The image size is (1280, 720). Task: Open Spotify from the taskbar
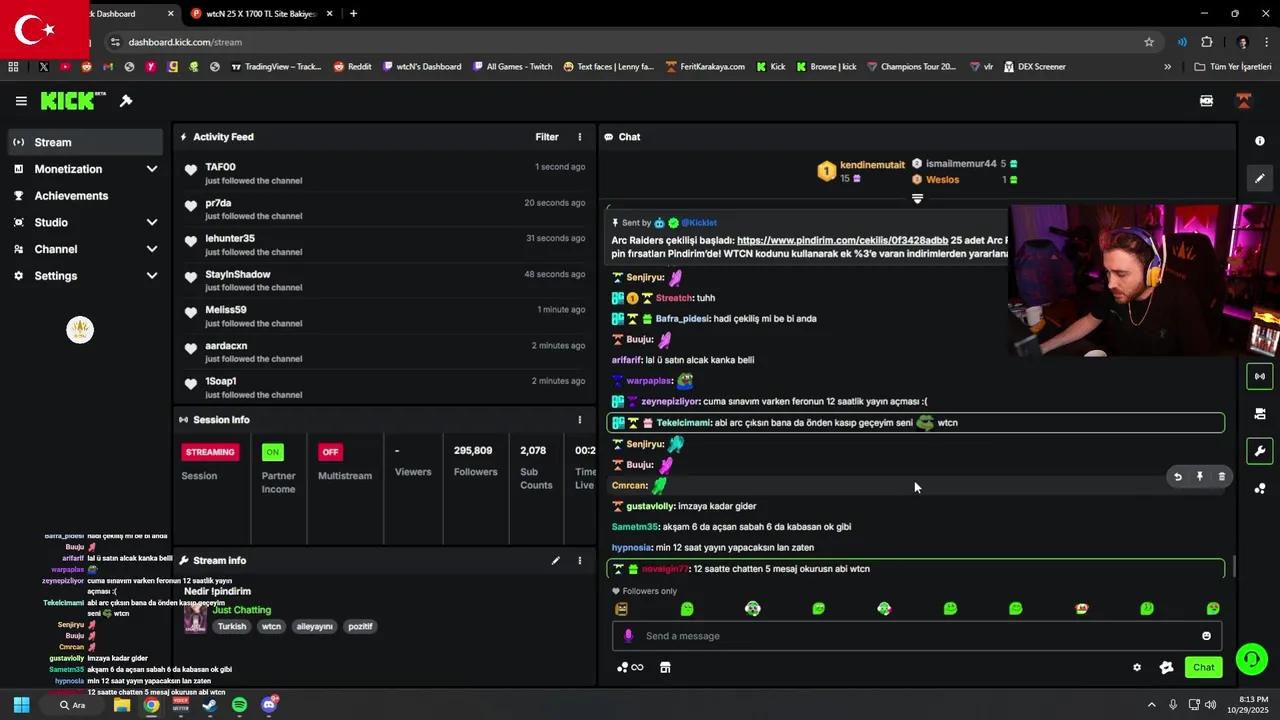click(239, 705)
